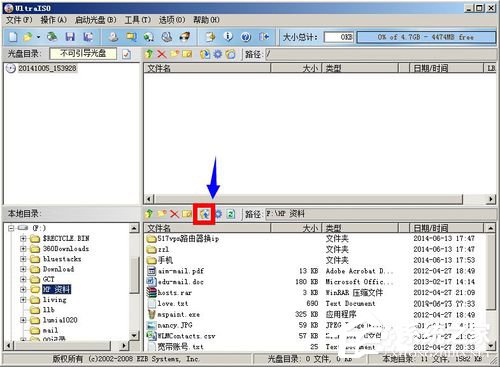The height and width of the screenshot is (367, 500).
Task: Create new folder in local directory toolbar
Action: pyautogui.click(x=162, y=214)
